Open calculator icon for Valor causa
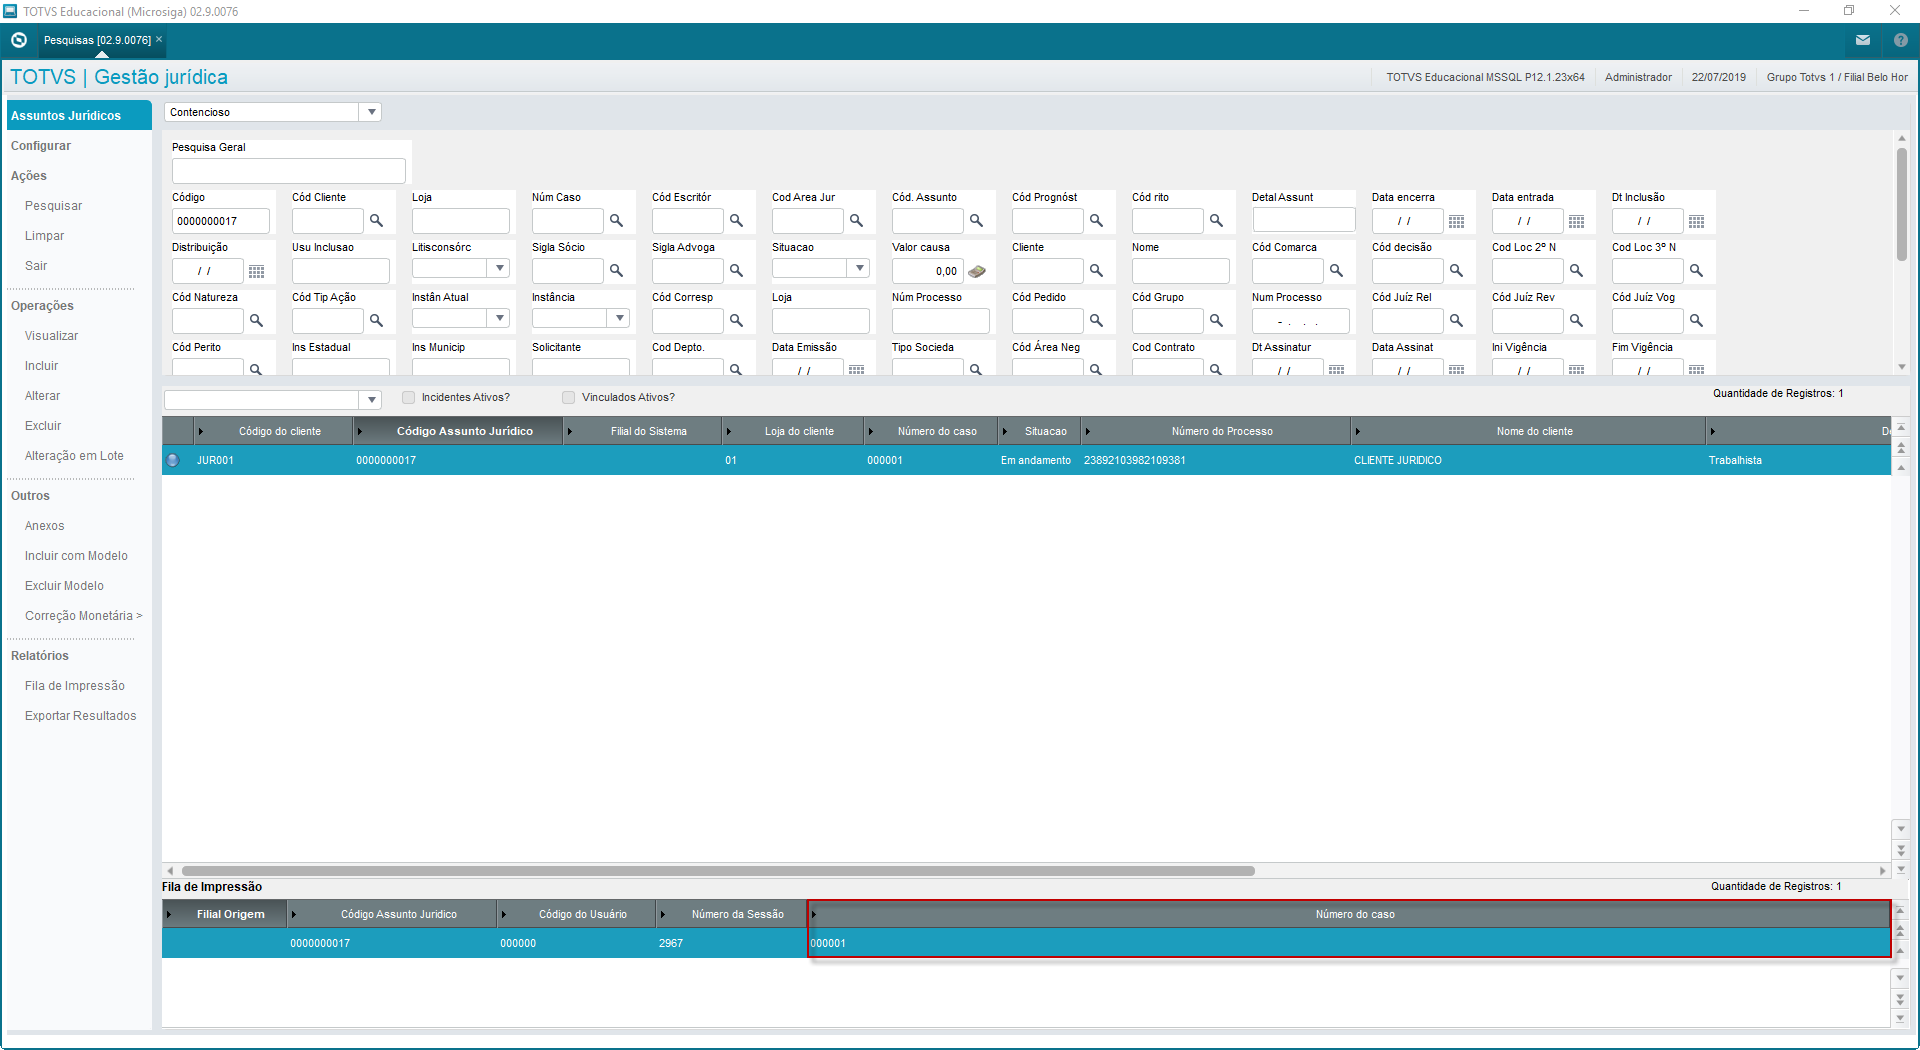The height and width of the screenshot is (1050, 1920). coord(977,271)
